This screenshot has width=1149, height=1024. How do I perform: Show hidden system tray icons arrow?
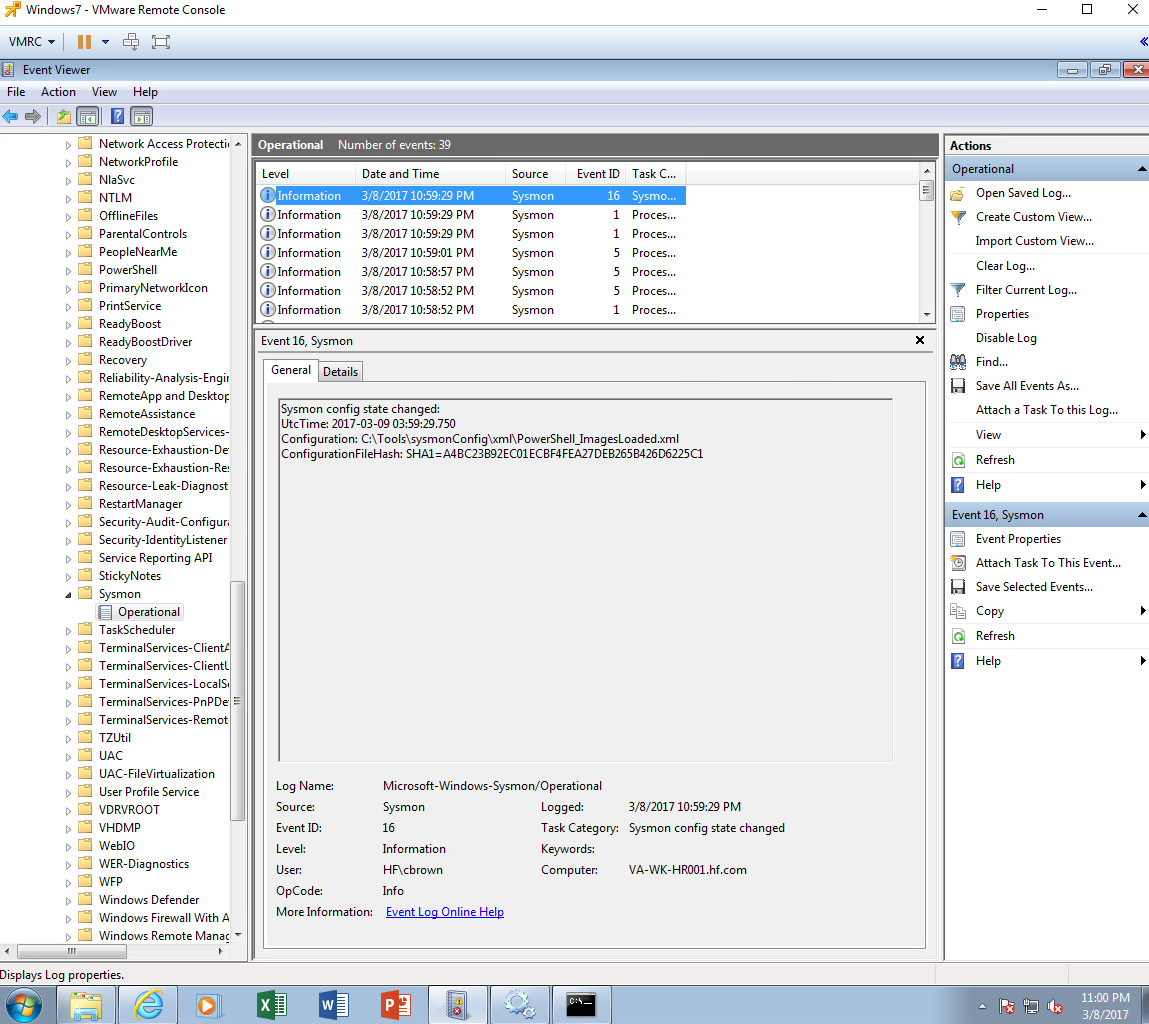tap(982, 1006)
